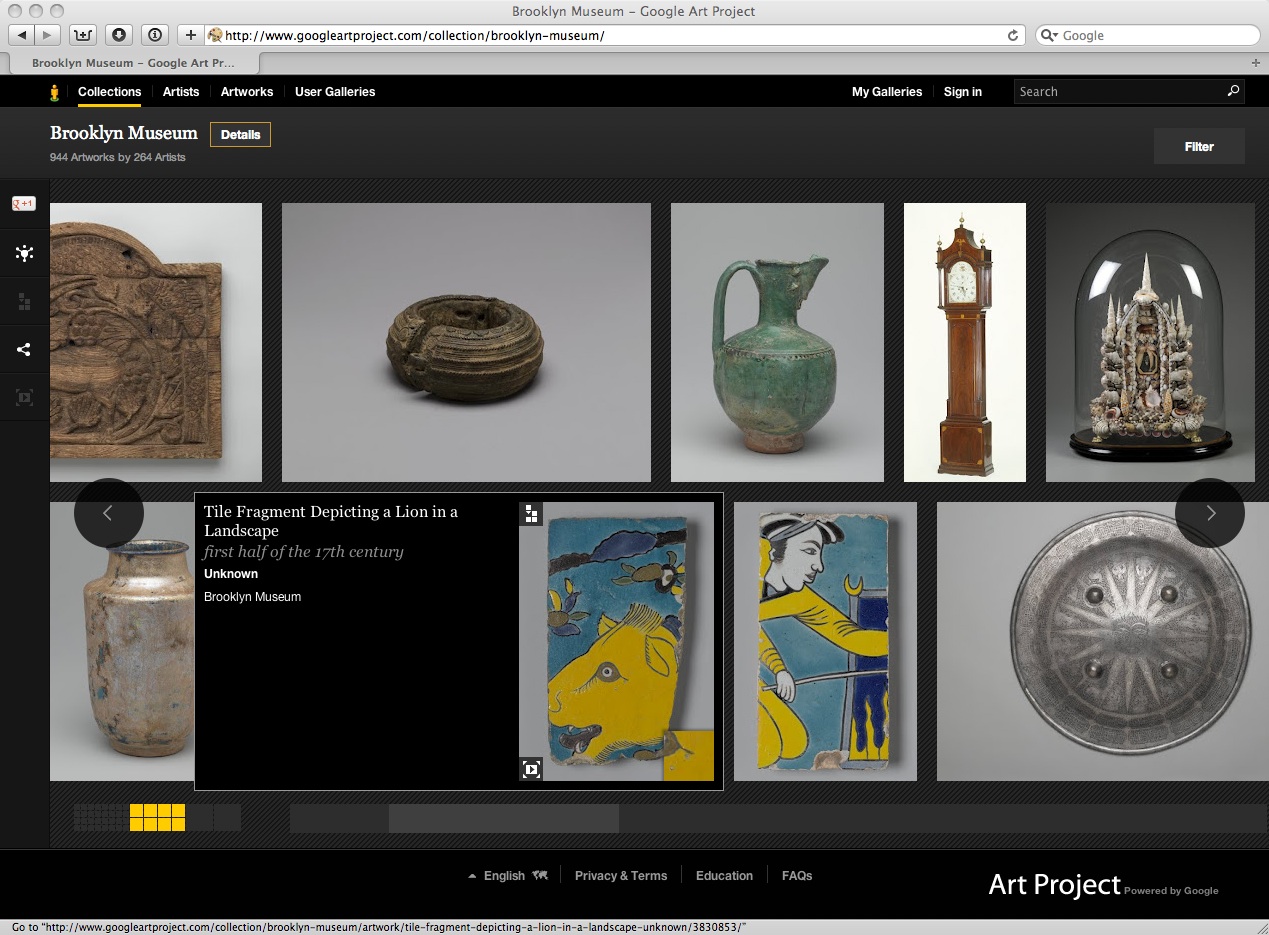1269x935 pixels.
Task: Open the coiled bracelet artwork thumbnail
Action: pos(466,342)
